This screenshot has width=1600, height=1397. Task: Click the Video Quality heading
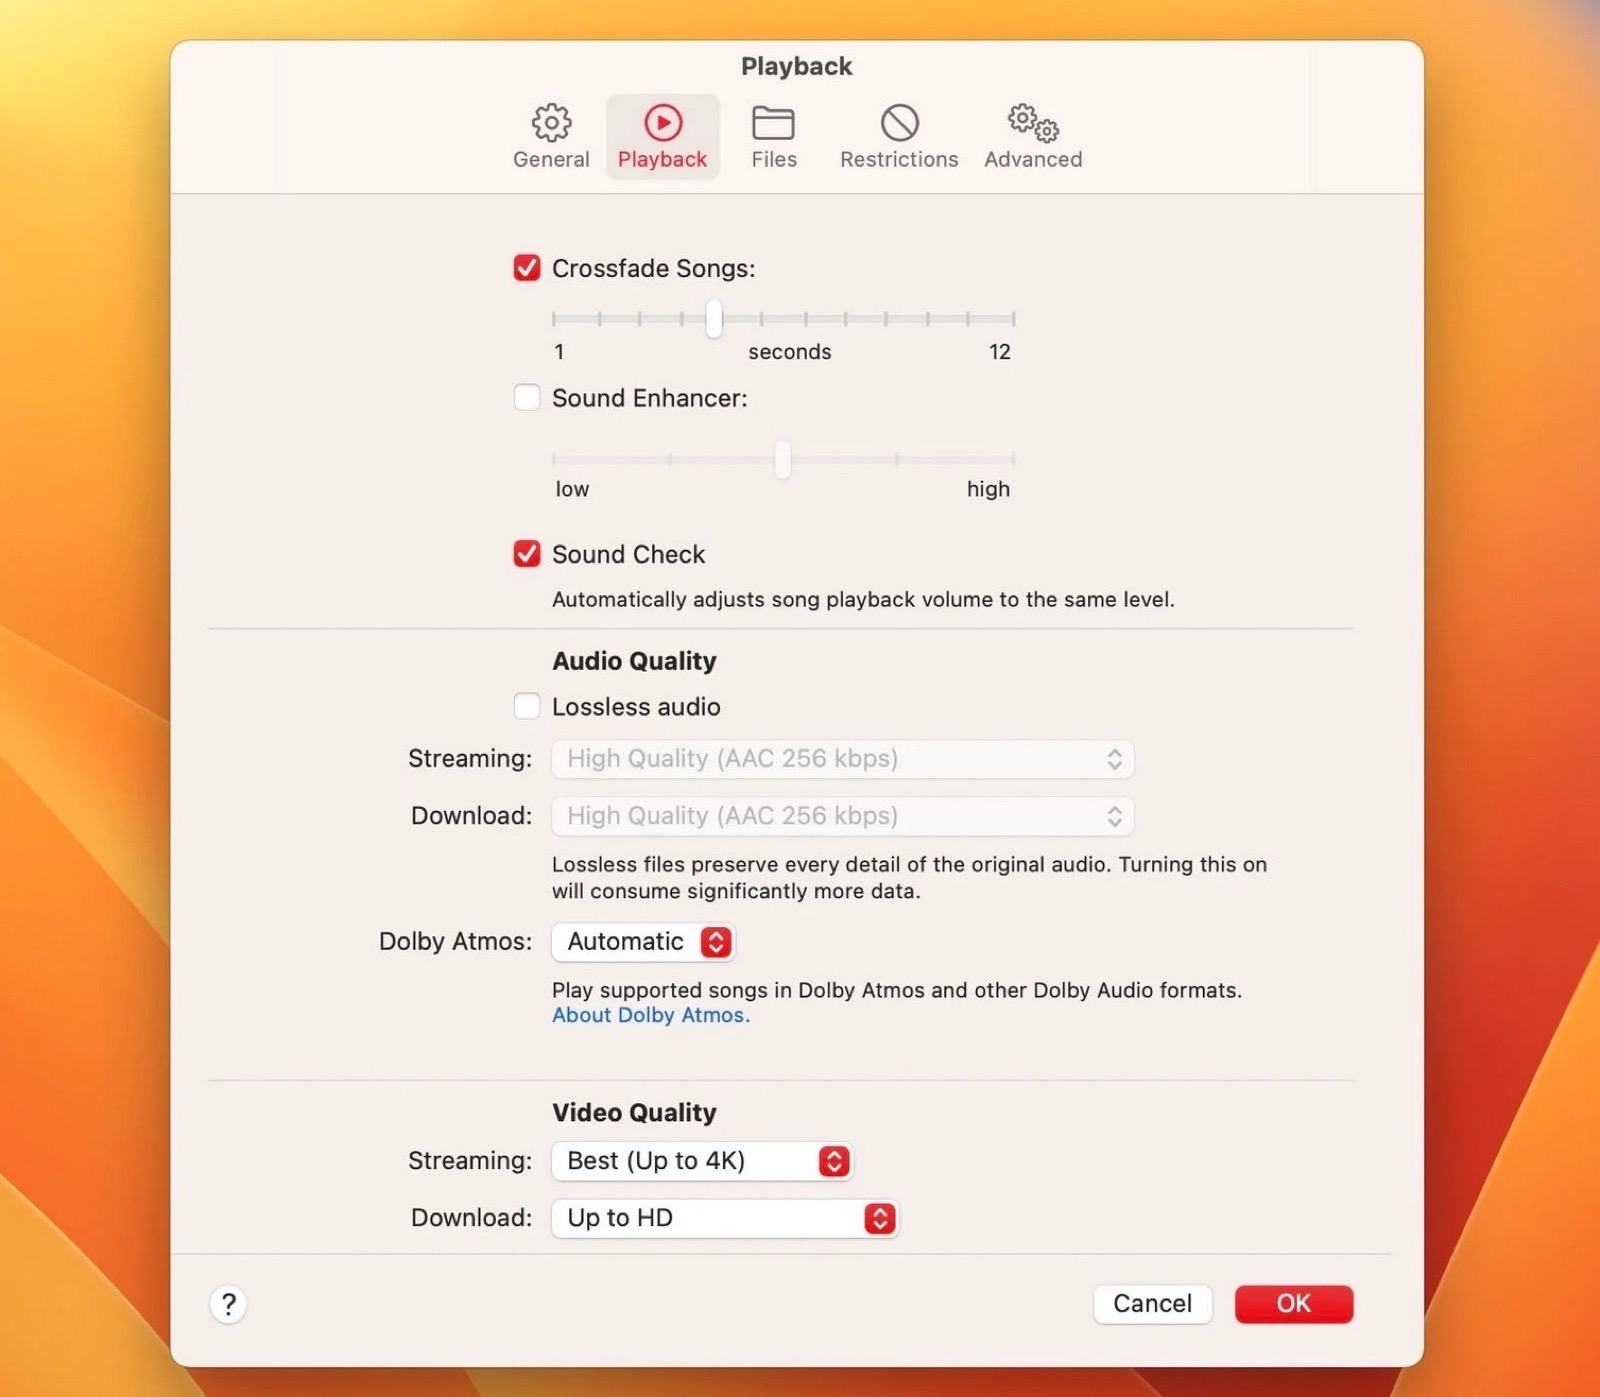634,1113
